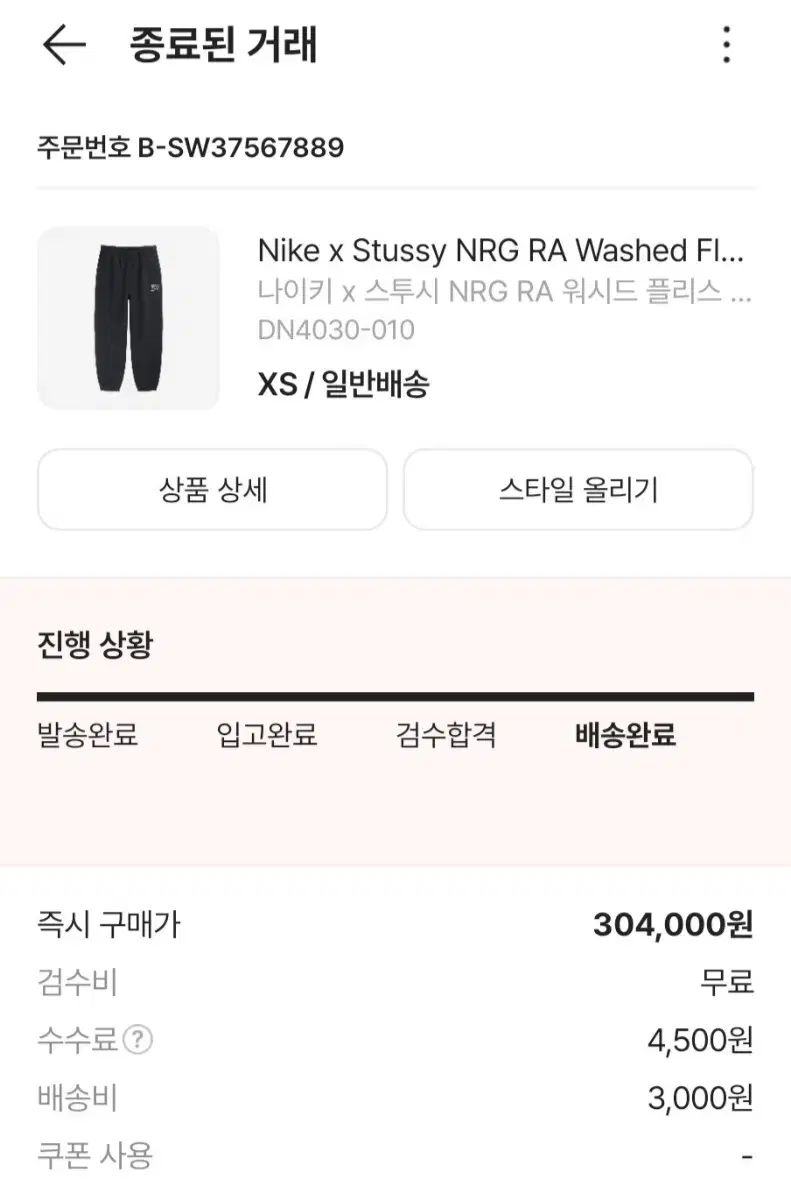Tap the 상품 상세 button
Image resolution: width=791 pixels, height=1200 pixels.
212,490
